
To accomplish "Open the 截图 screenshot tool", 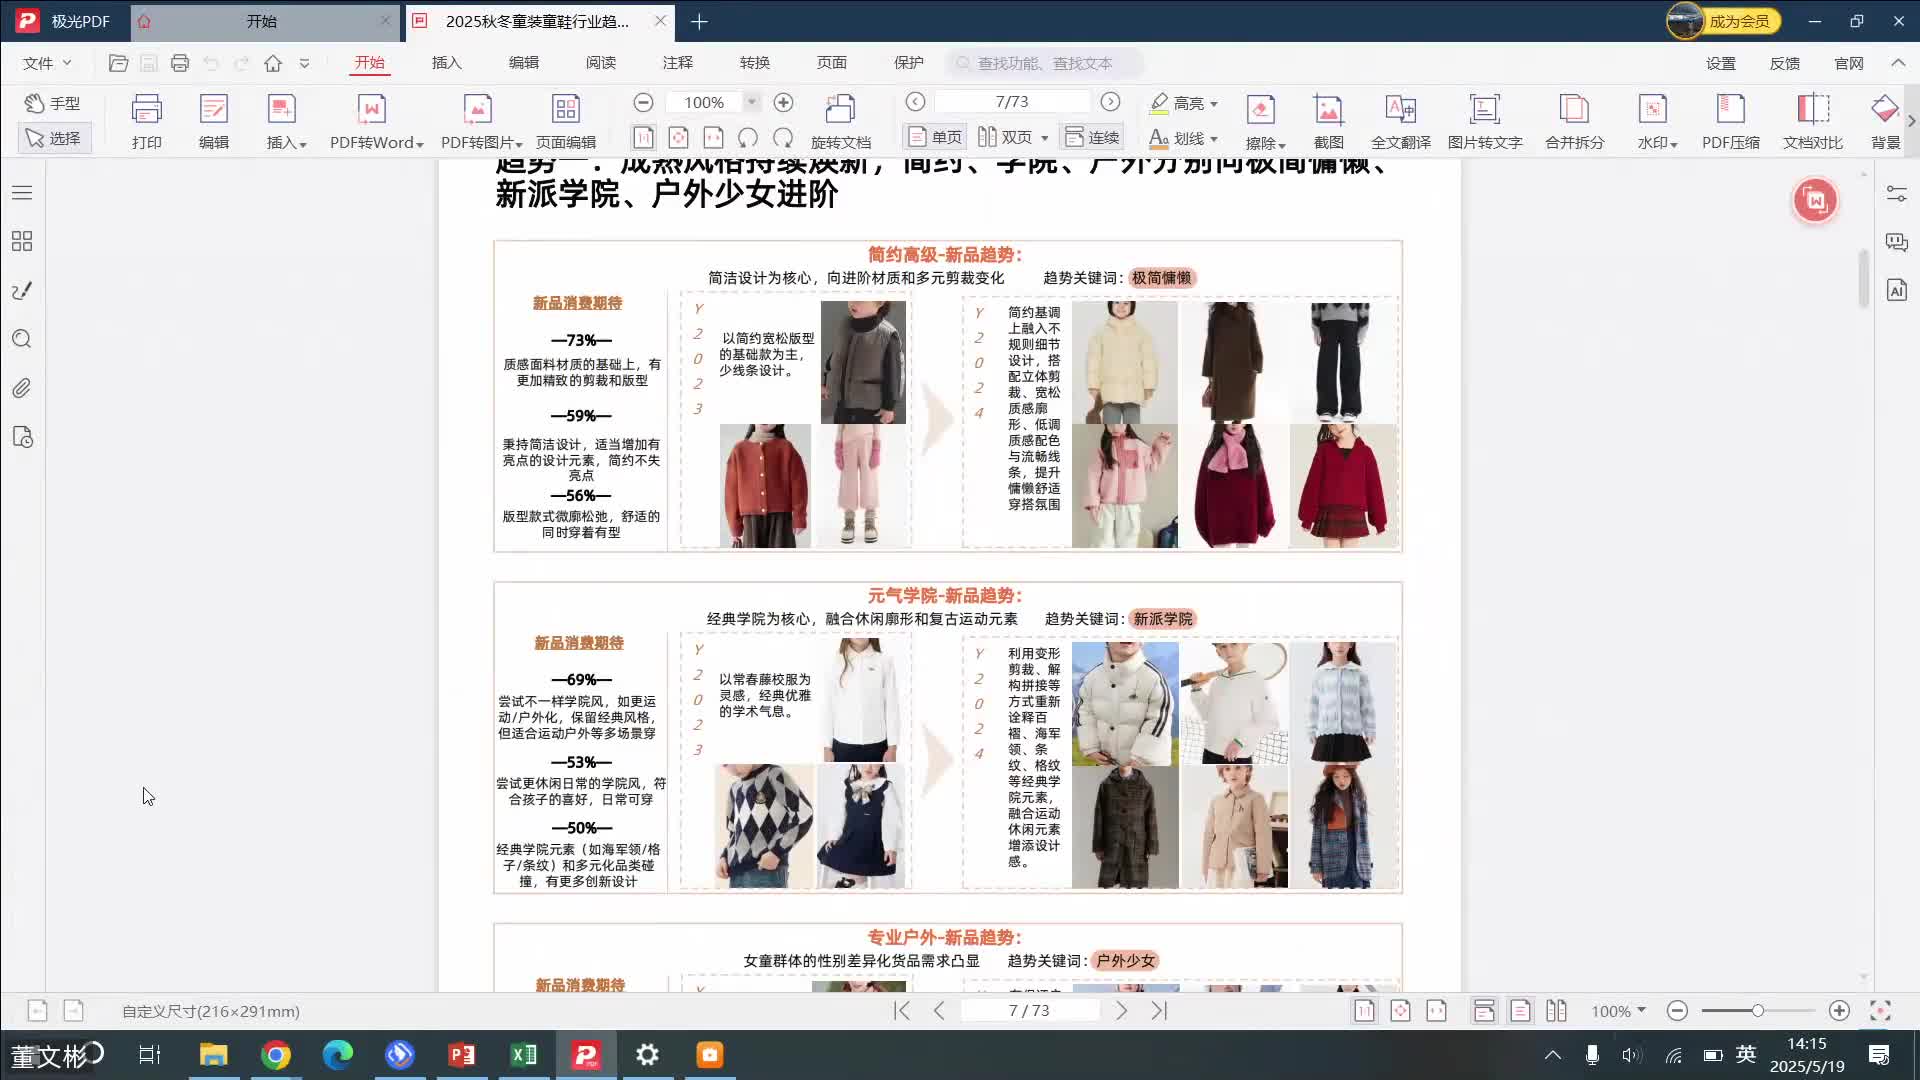I will click(x=1329, y=118).
